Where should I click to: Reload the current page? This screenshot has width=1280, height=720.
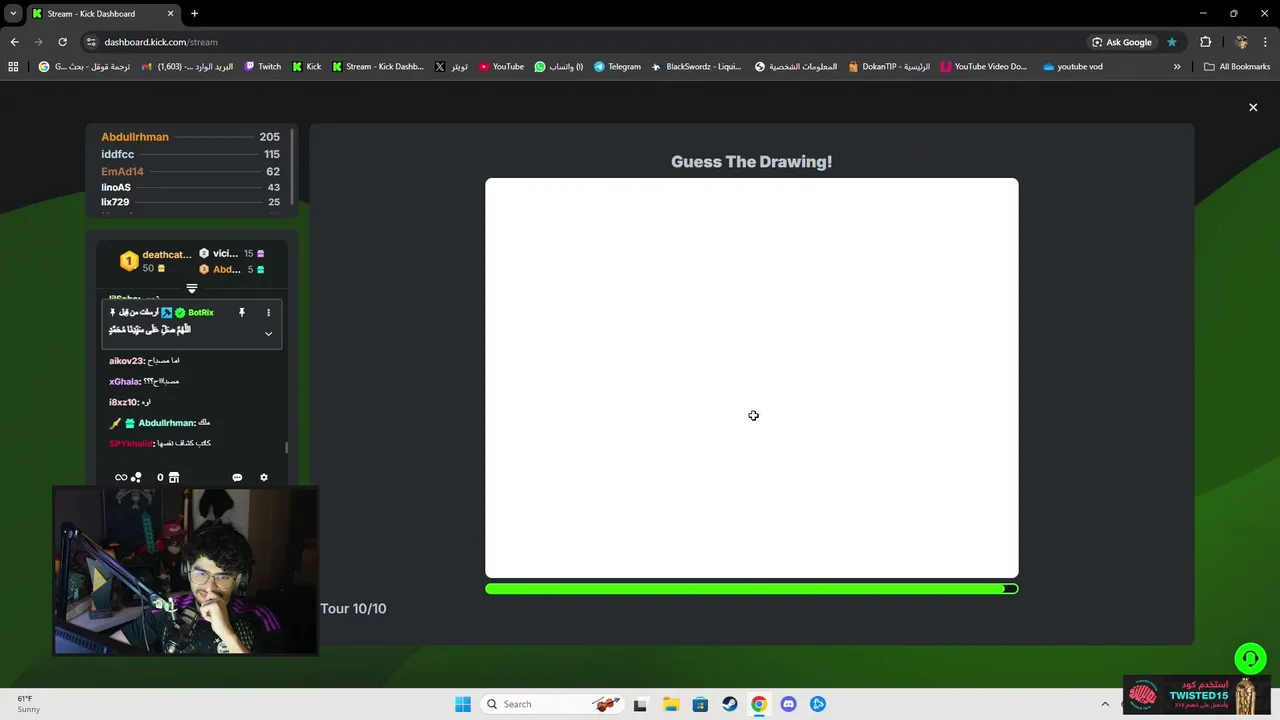(x=62, y=42)
